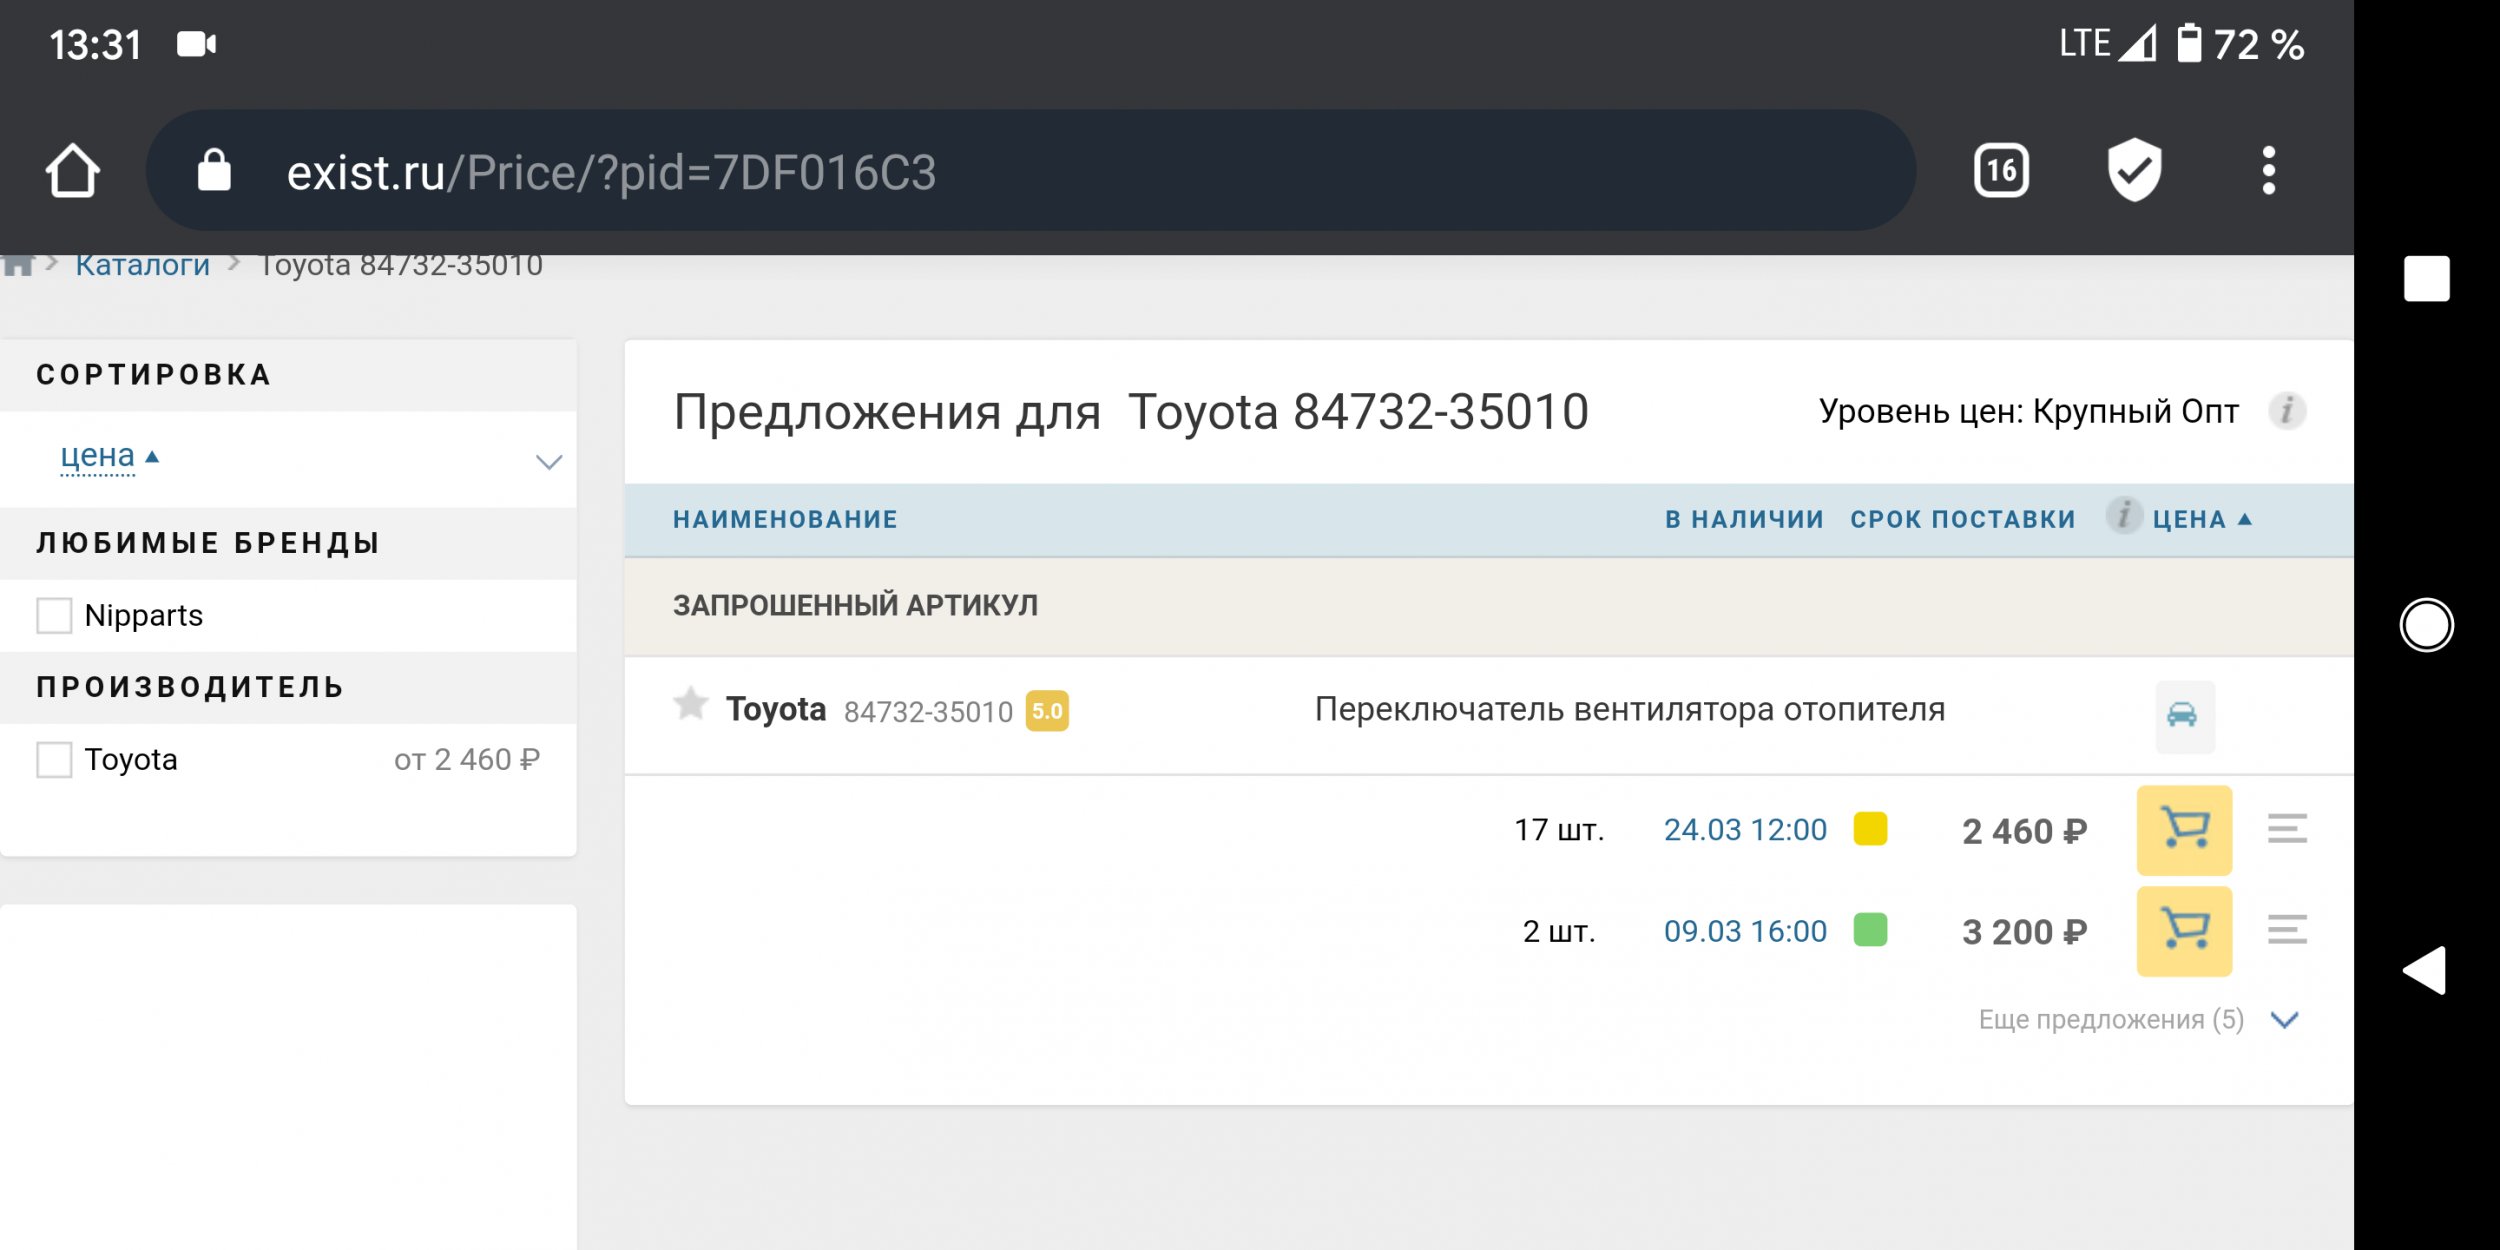This screenshot has height=1250, width=2500.
Task: Click the 2 шт. stock quantity
Action: (1559, 931)
